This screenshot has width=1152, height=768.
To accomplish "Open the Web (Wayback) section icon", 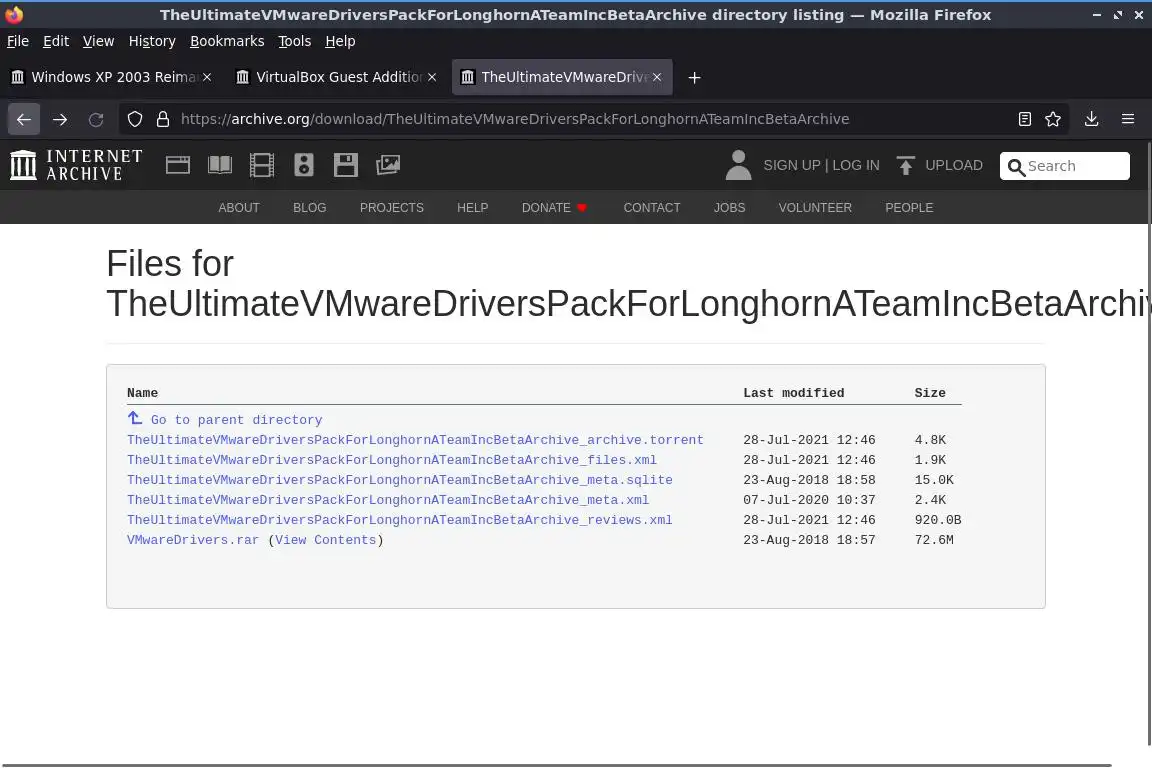I will click(178, 165).
